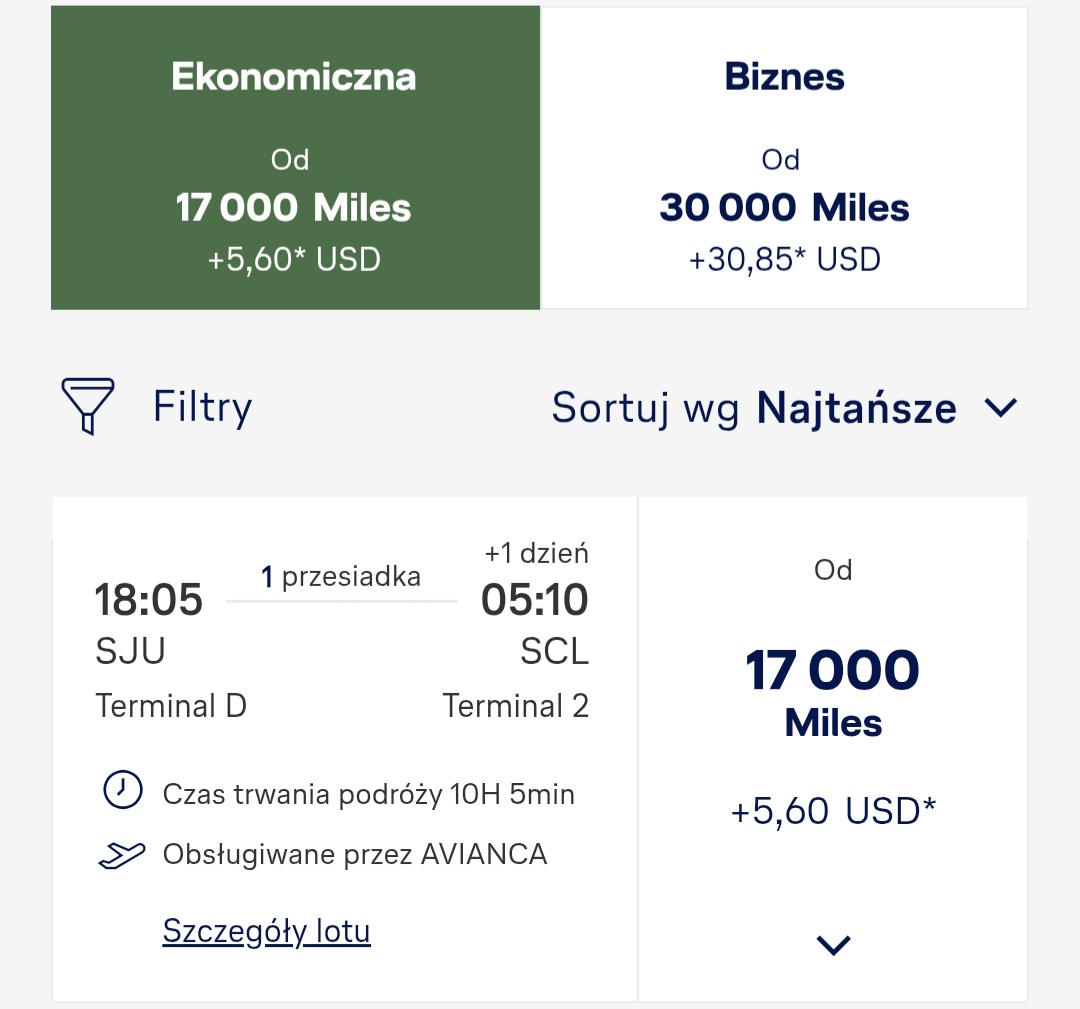Screen dimensions: 1080x1009
Task: Click 30 000 Miles in the Biznes tab
Action: tap(784, 207)
